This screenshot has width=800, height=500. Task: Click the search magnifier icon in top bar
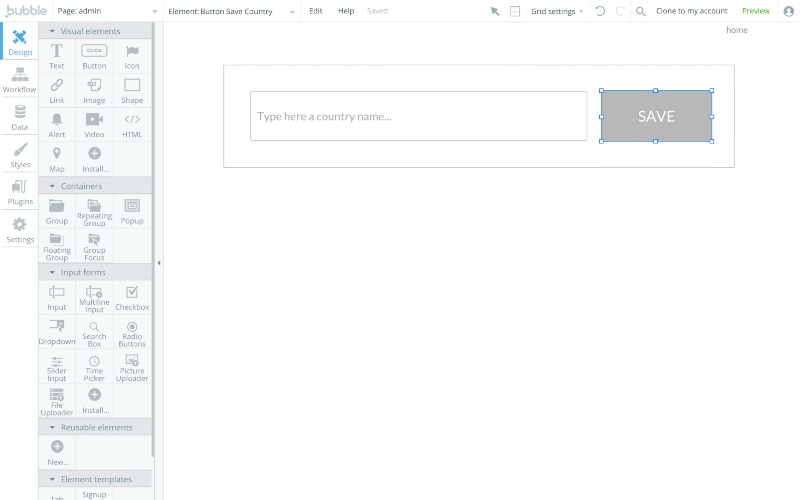[x=640, y=11]
